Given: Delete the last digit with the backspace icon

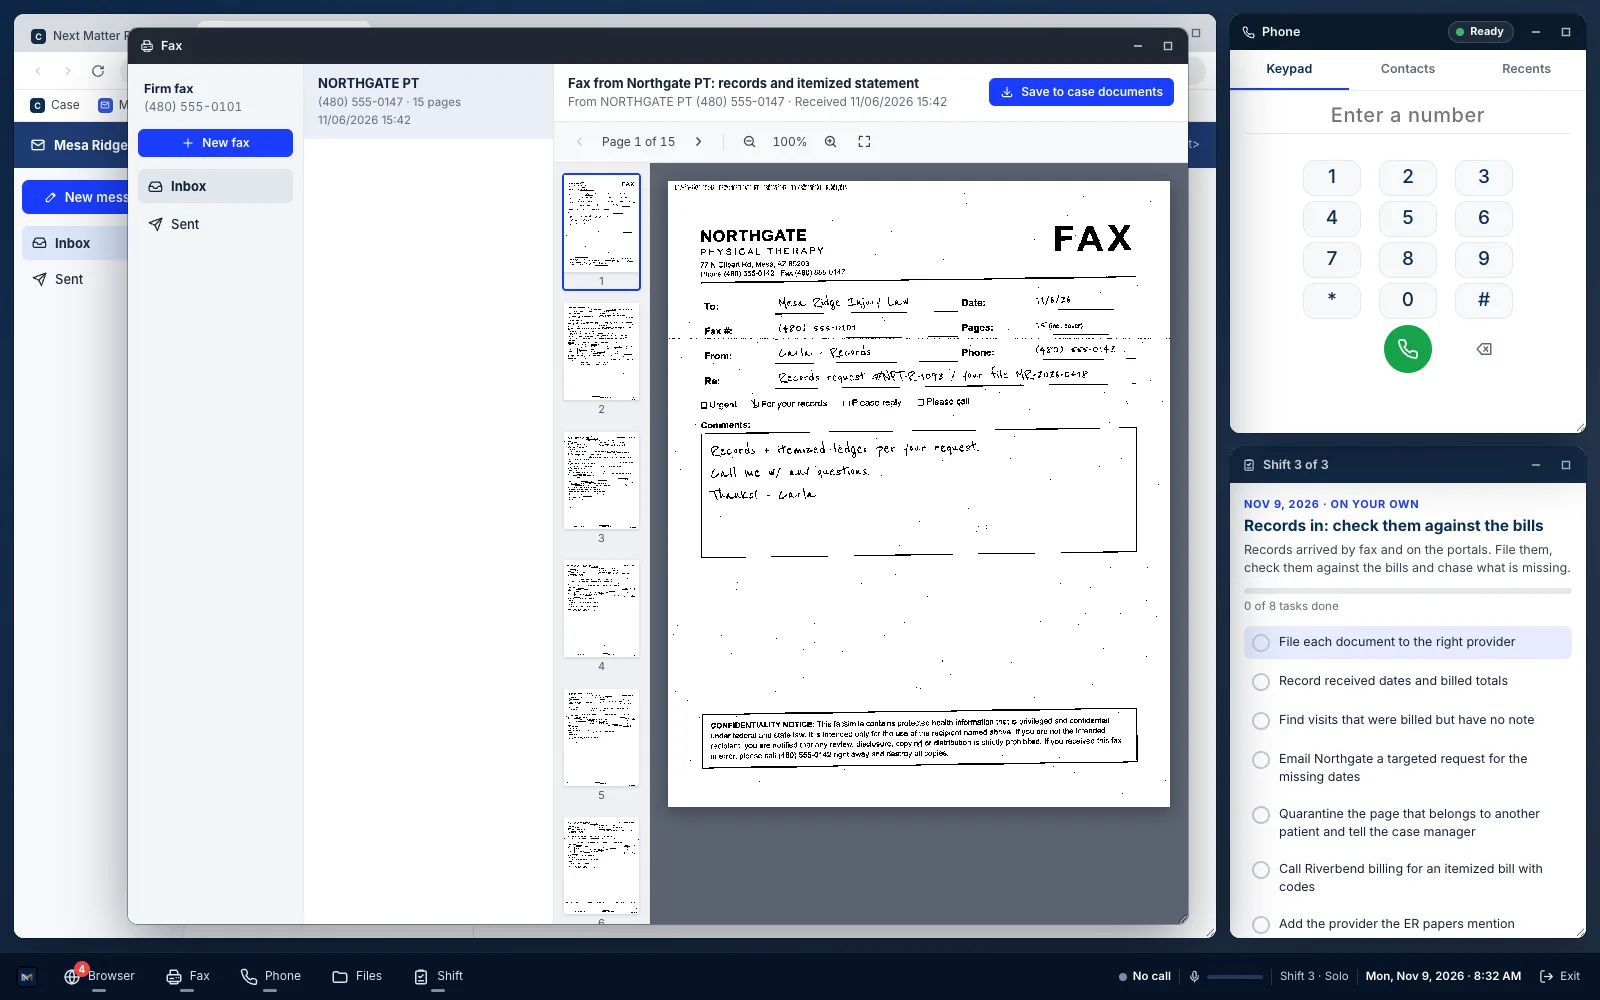Looking at the screenshot, I should [1484, 349].
